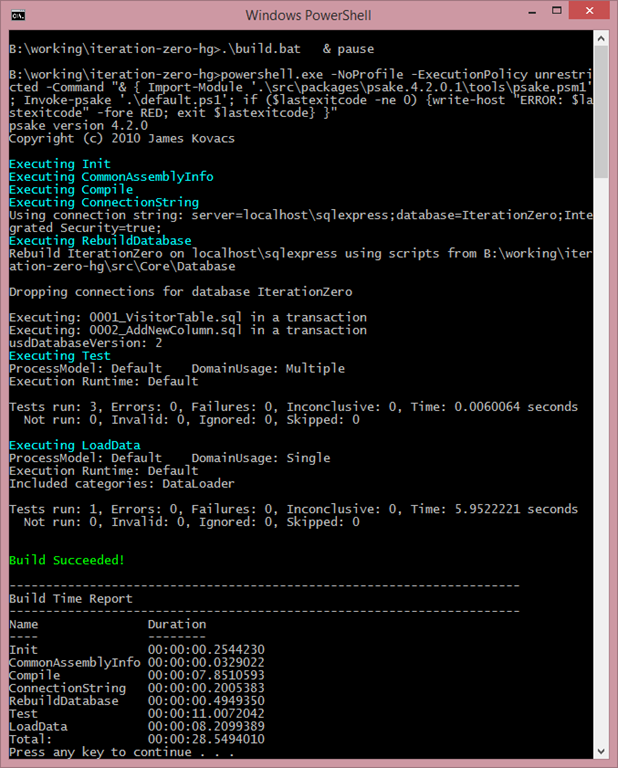This screenshot has width=618, height=768.
Task: Minimize the Windows PowerShell window
Action: click(x=533, y=12)
